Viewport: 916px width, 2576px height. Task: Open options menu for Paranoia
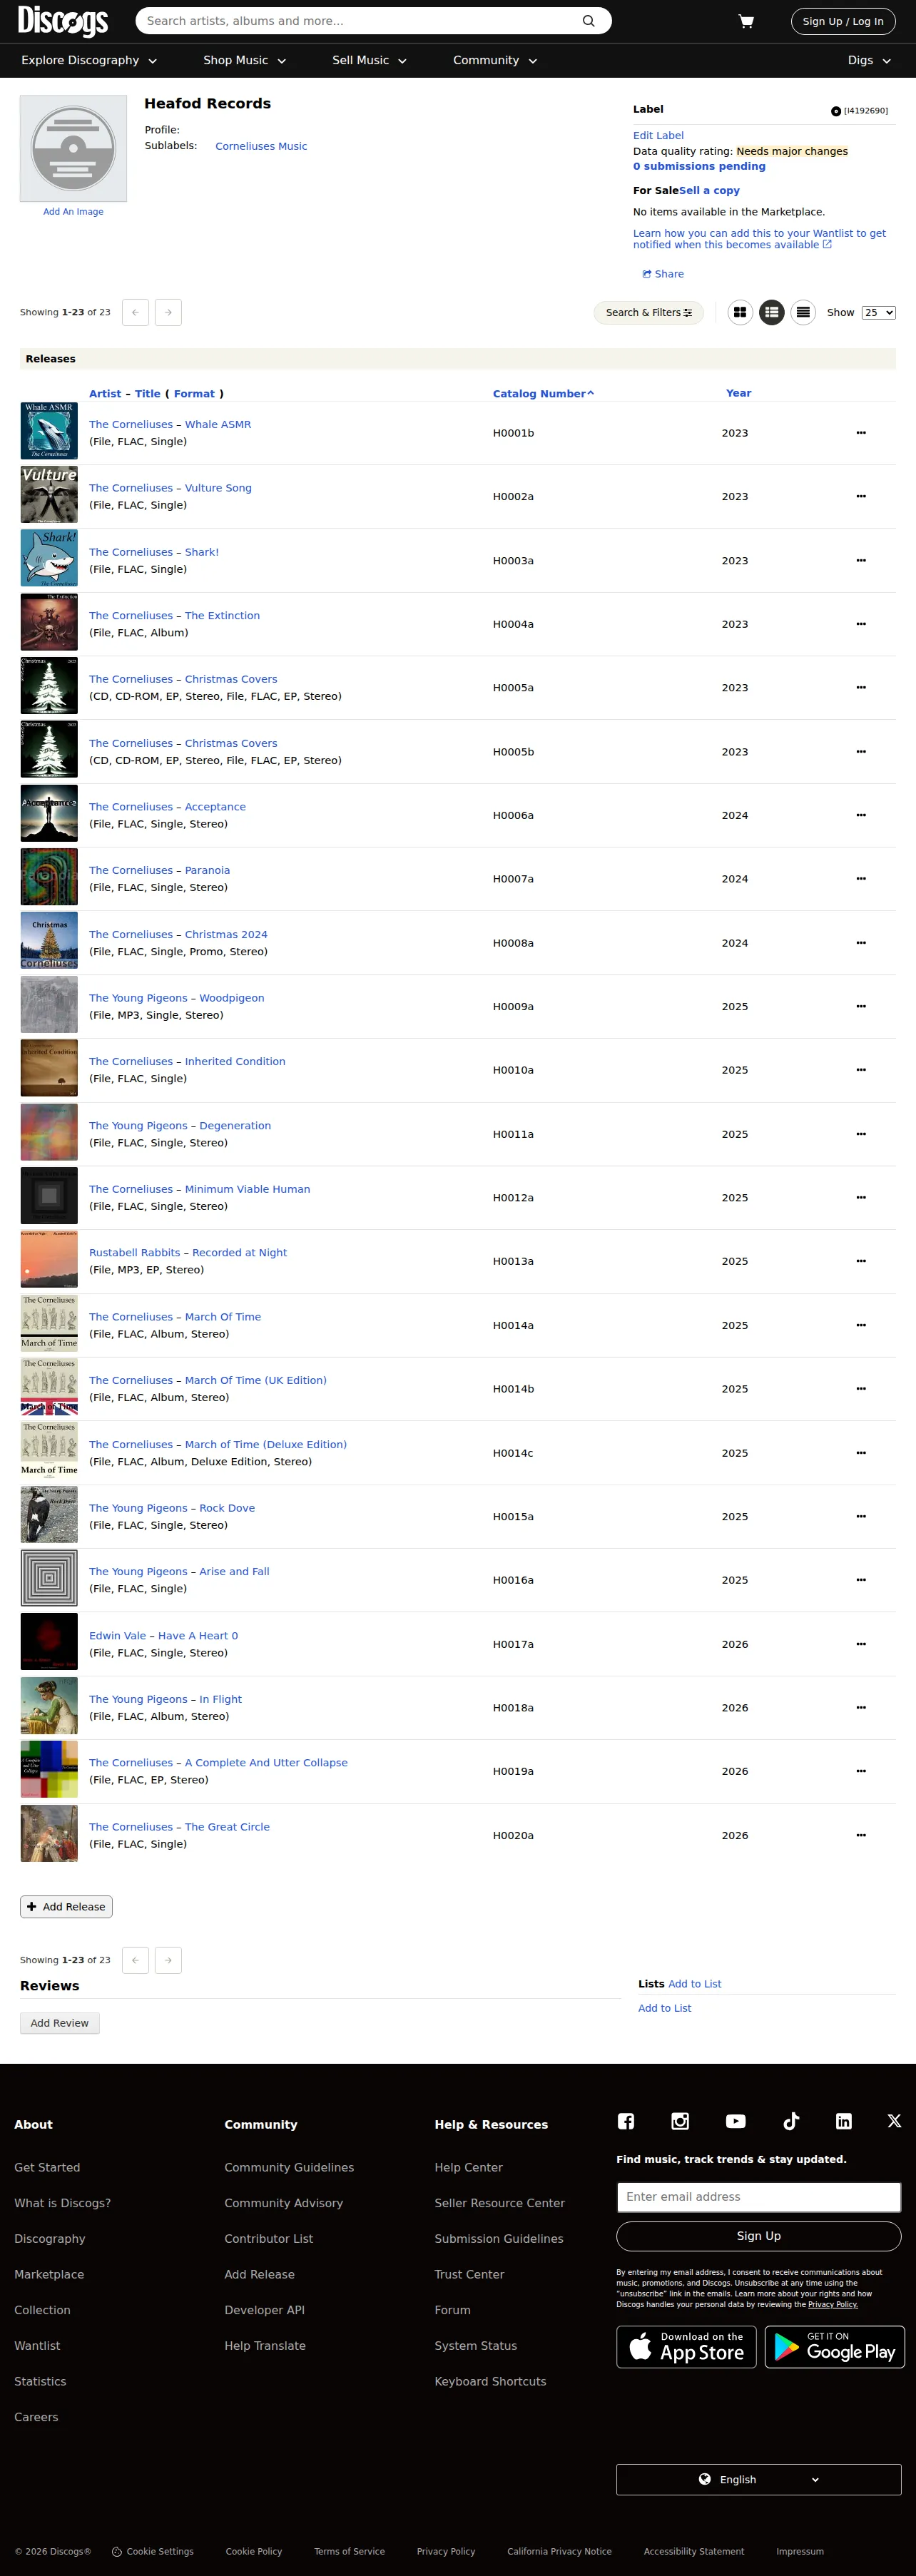[861, 879]
